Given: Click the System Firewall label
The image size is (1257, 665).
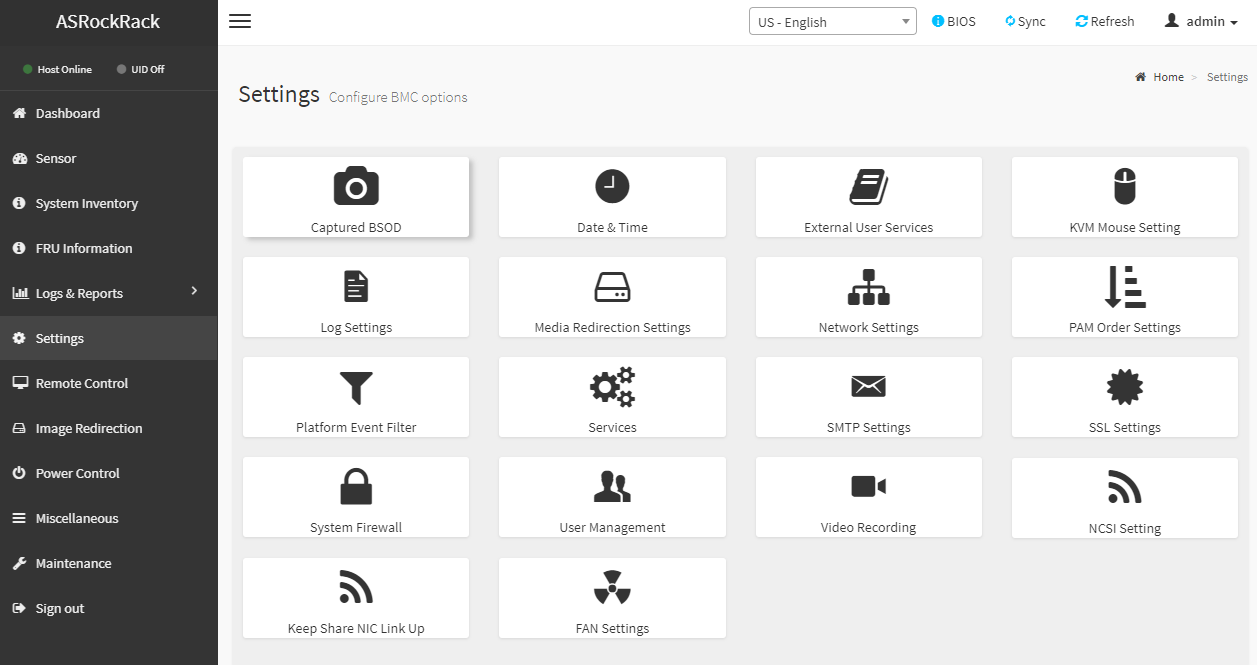Looking at the screenshot, I should pyautogui.click(x=356, y=527).
